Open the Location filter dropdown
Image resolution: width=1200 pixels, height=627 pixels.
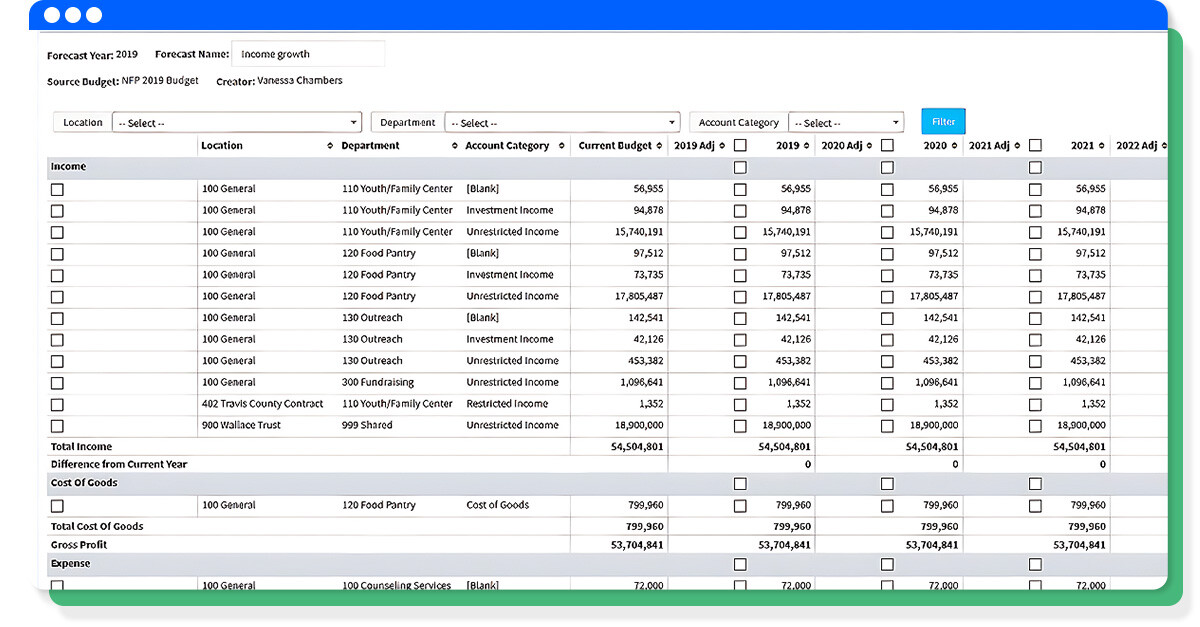pos(237,123)
